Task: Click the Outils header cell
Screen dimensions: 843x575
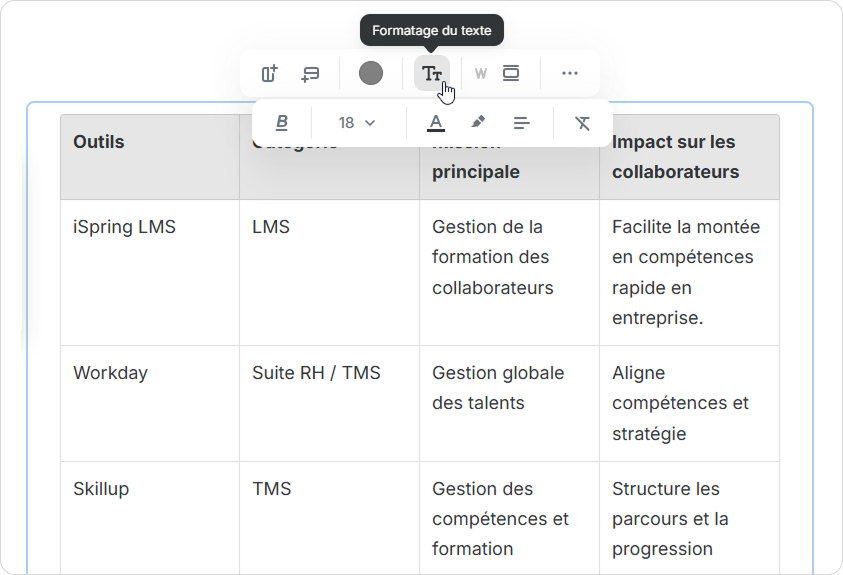Action: (99, 142)
